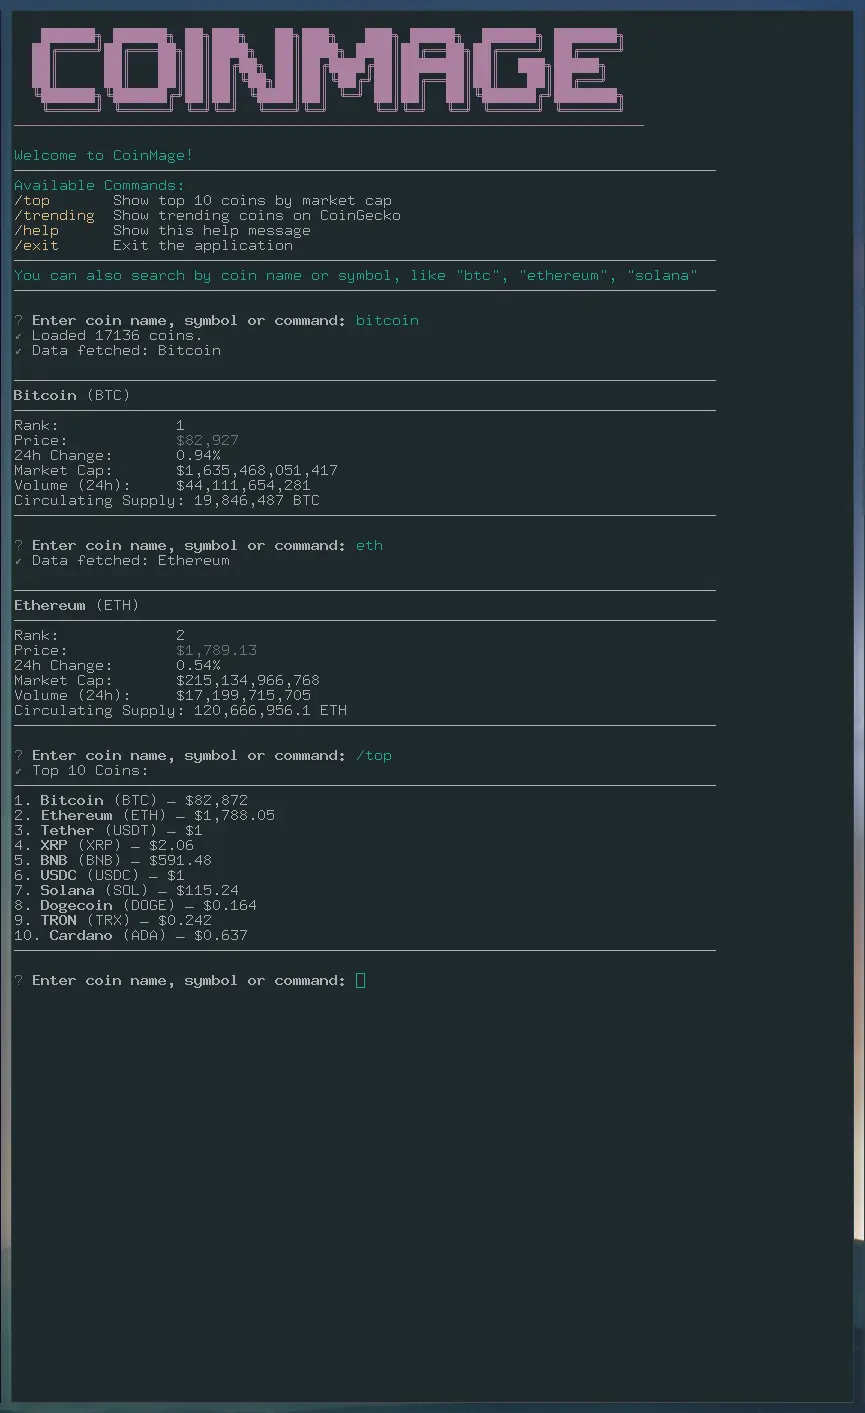Screen dimensions: 865x1413
Task: Click Bitcoin's market cap value
Action: pos(257,471)
